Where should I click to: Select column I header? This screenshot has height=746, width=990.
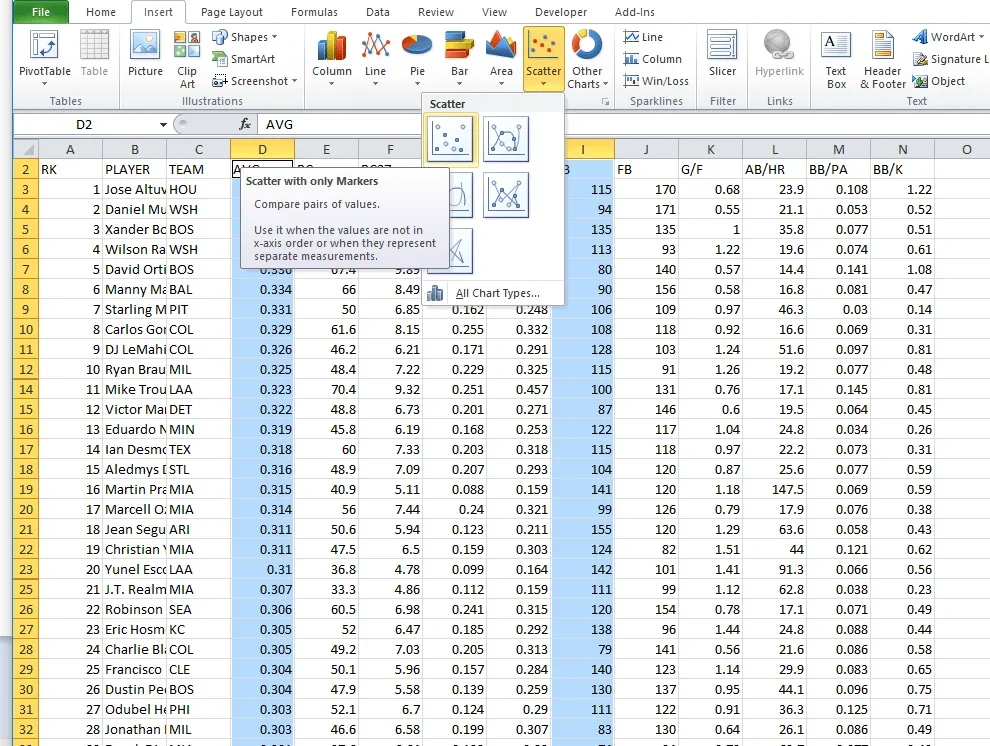click(582, 149)
